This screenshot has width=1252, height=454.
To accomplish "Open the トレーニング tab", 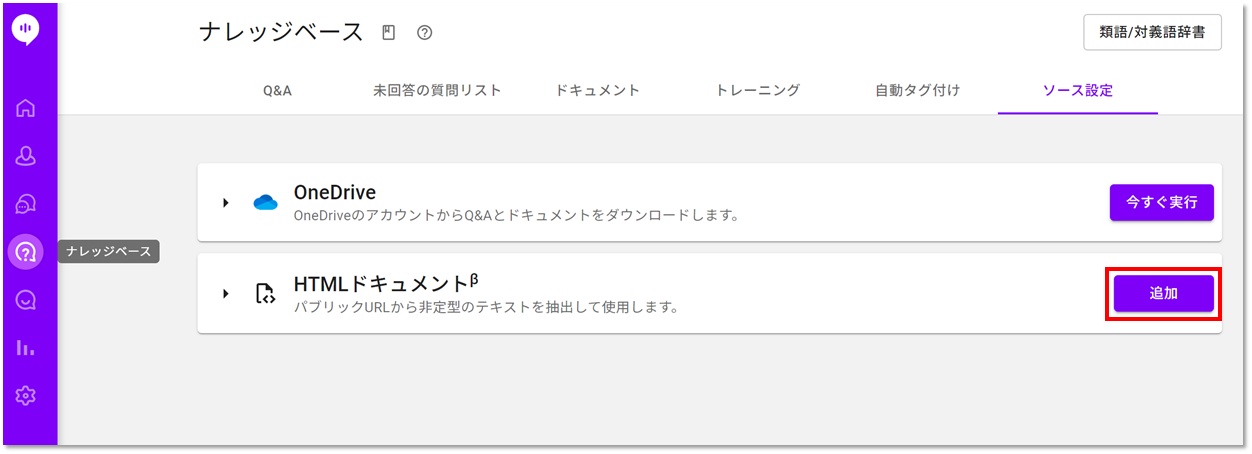I will coord(758,90).
